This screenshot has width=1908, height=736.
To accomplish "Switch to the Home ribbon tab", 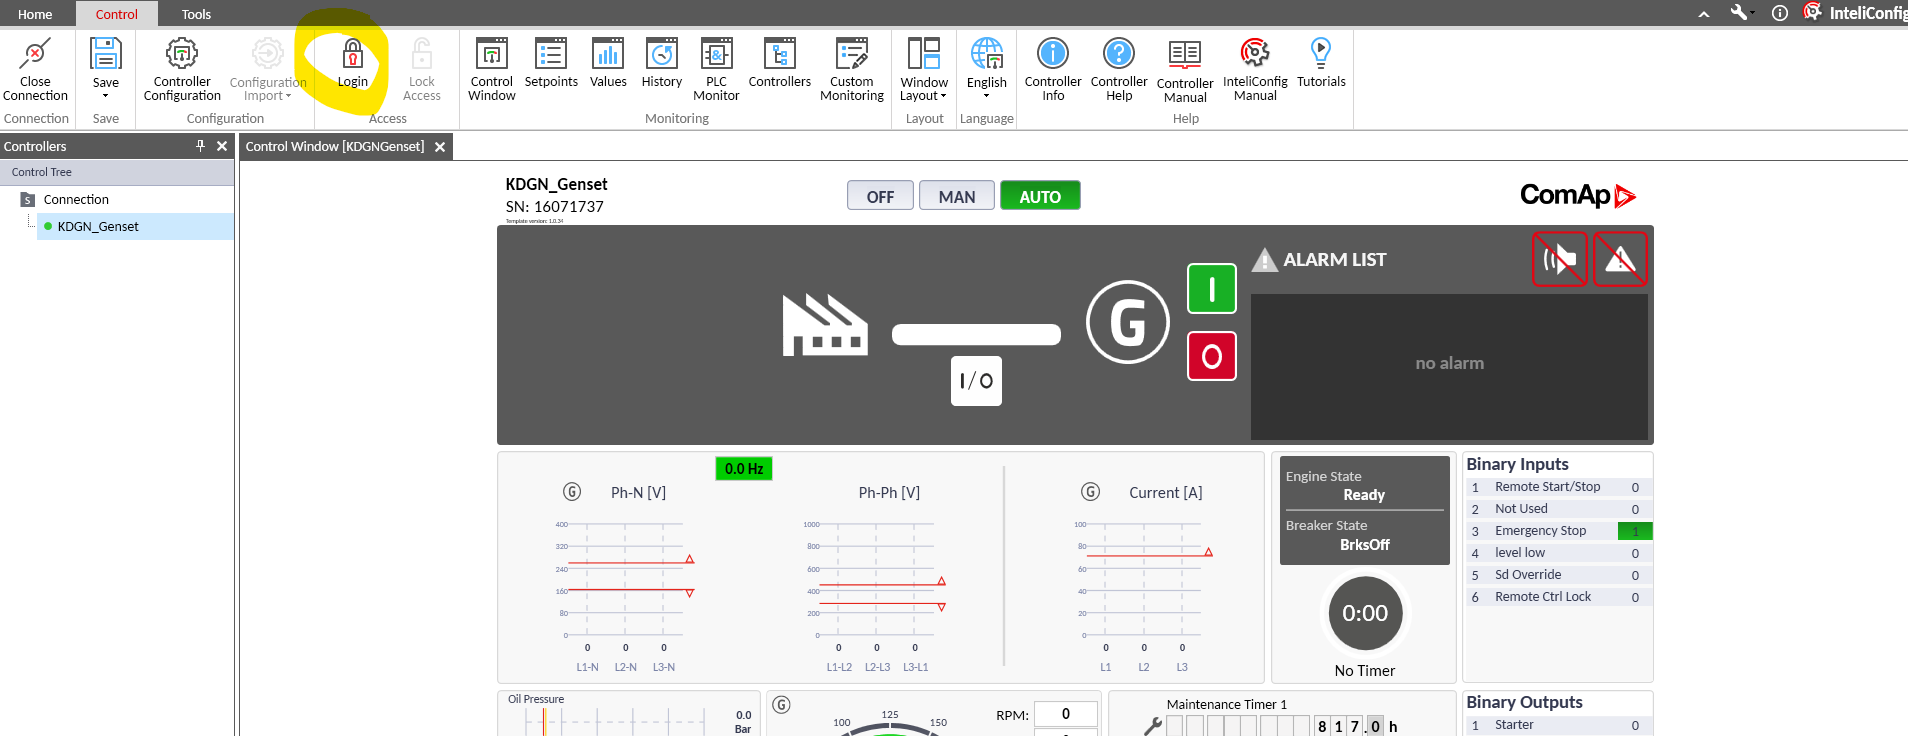I will [35, 14].
